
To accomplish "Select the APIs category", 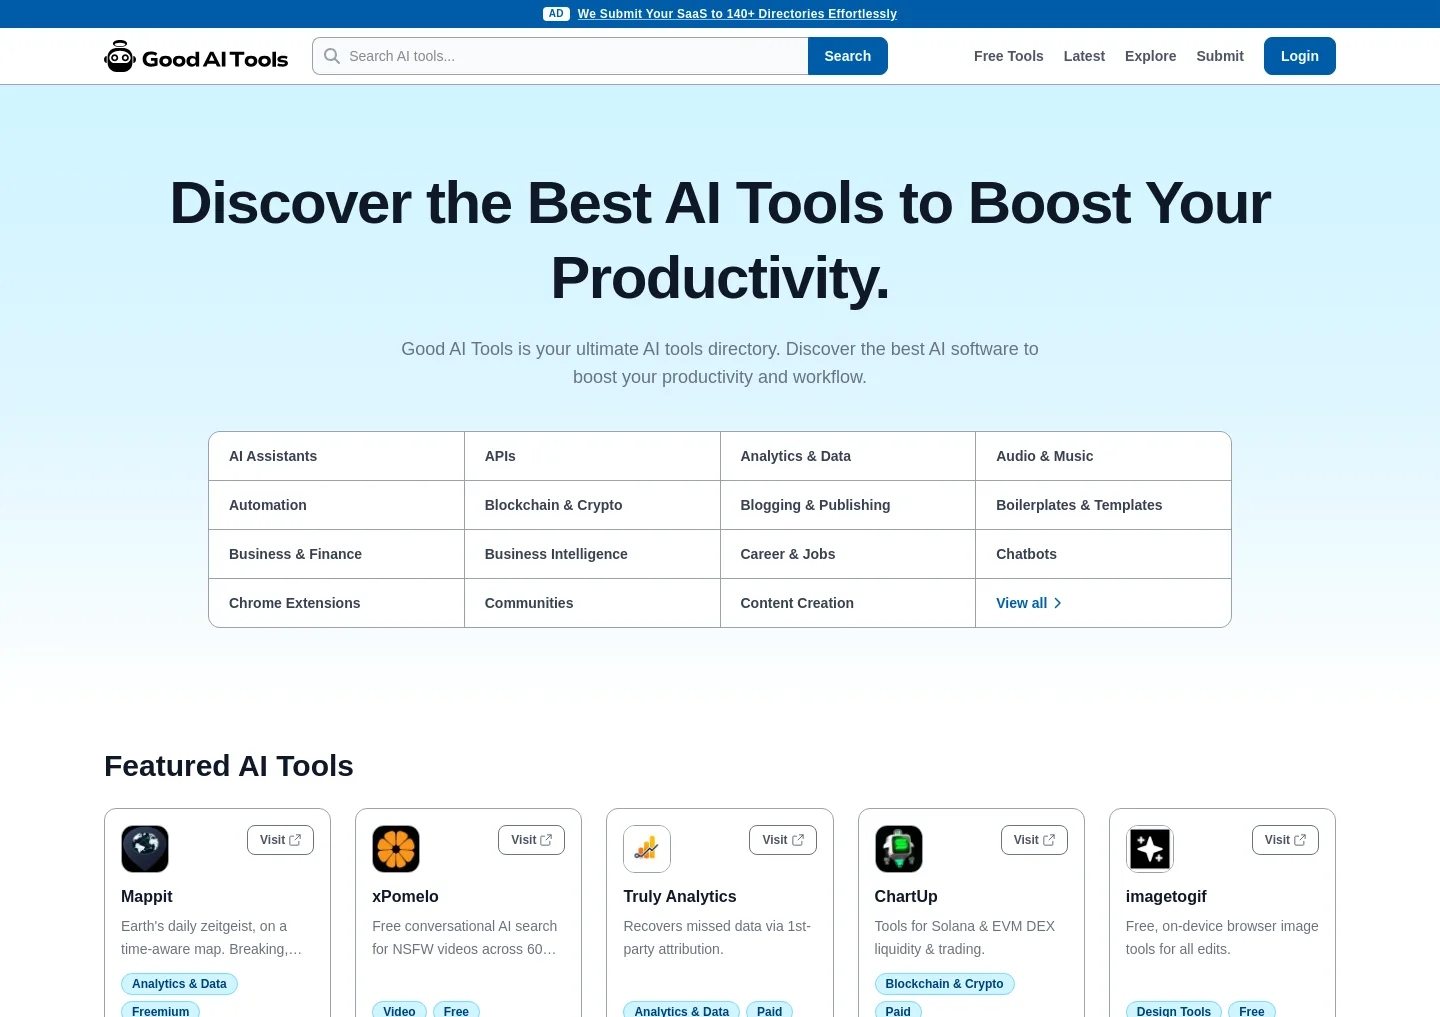I will tap(592, 456).
